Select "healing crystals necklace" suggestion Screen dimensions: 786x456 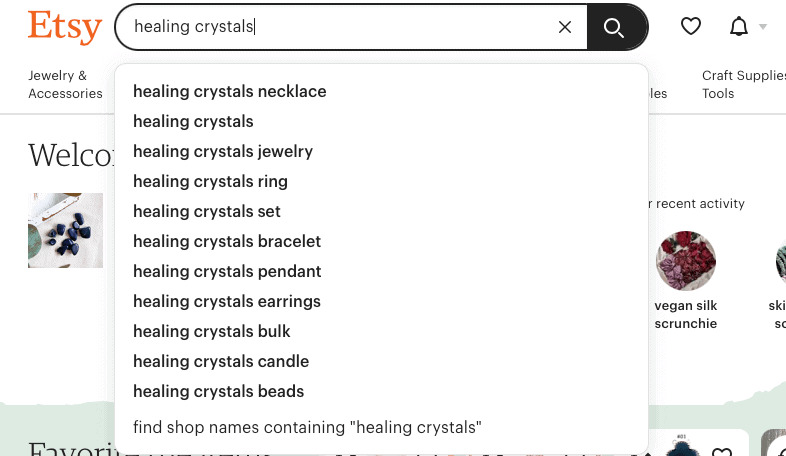(x=230, y=91)
